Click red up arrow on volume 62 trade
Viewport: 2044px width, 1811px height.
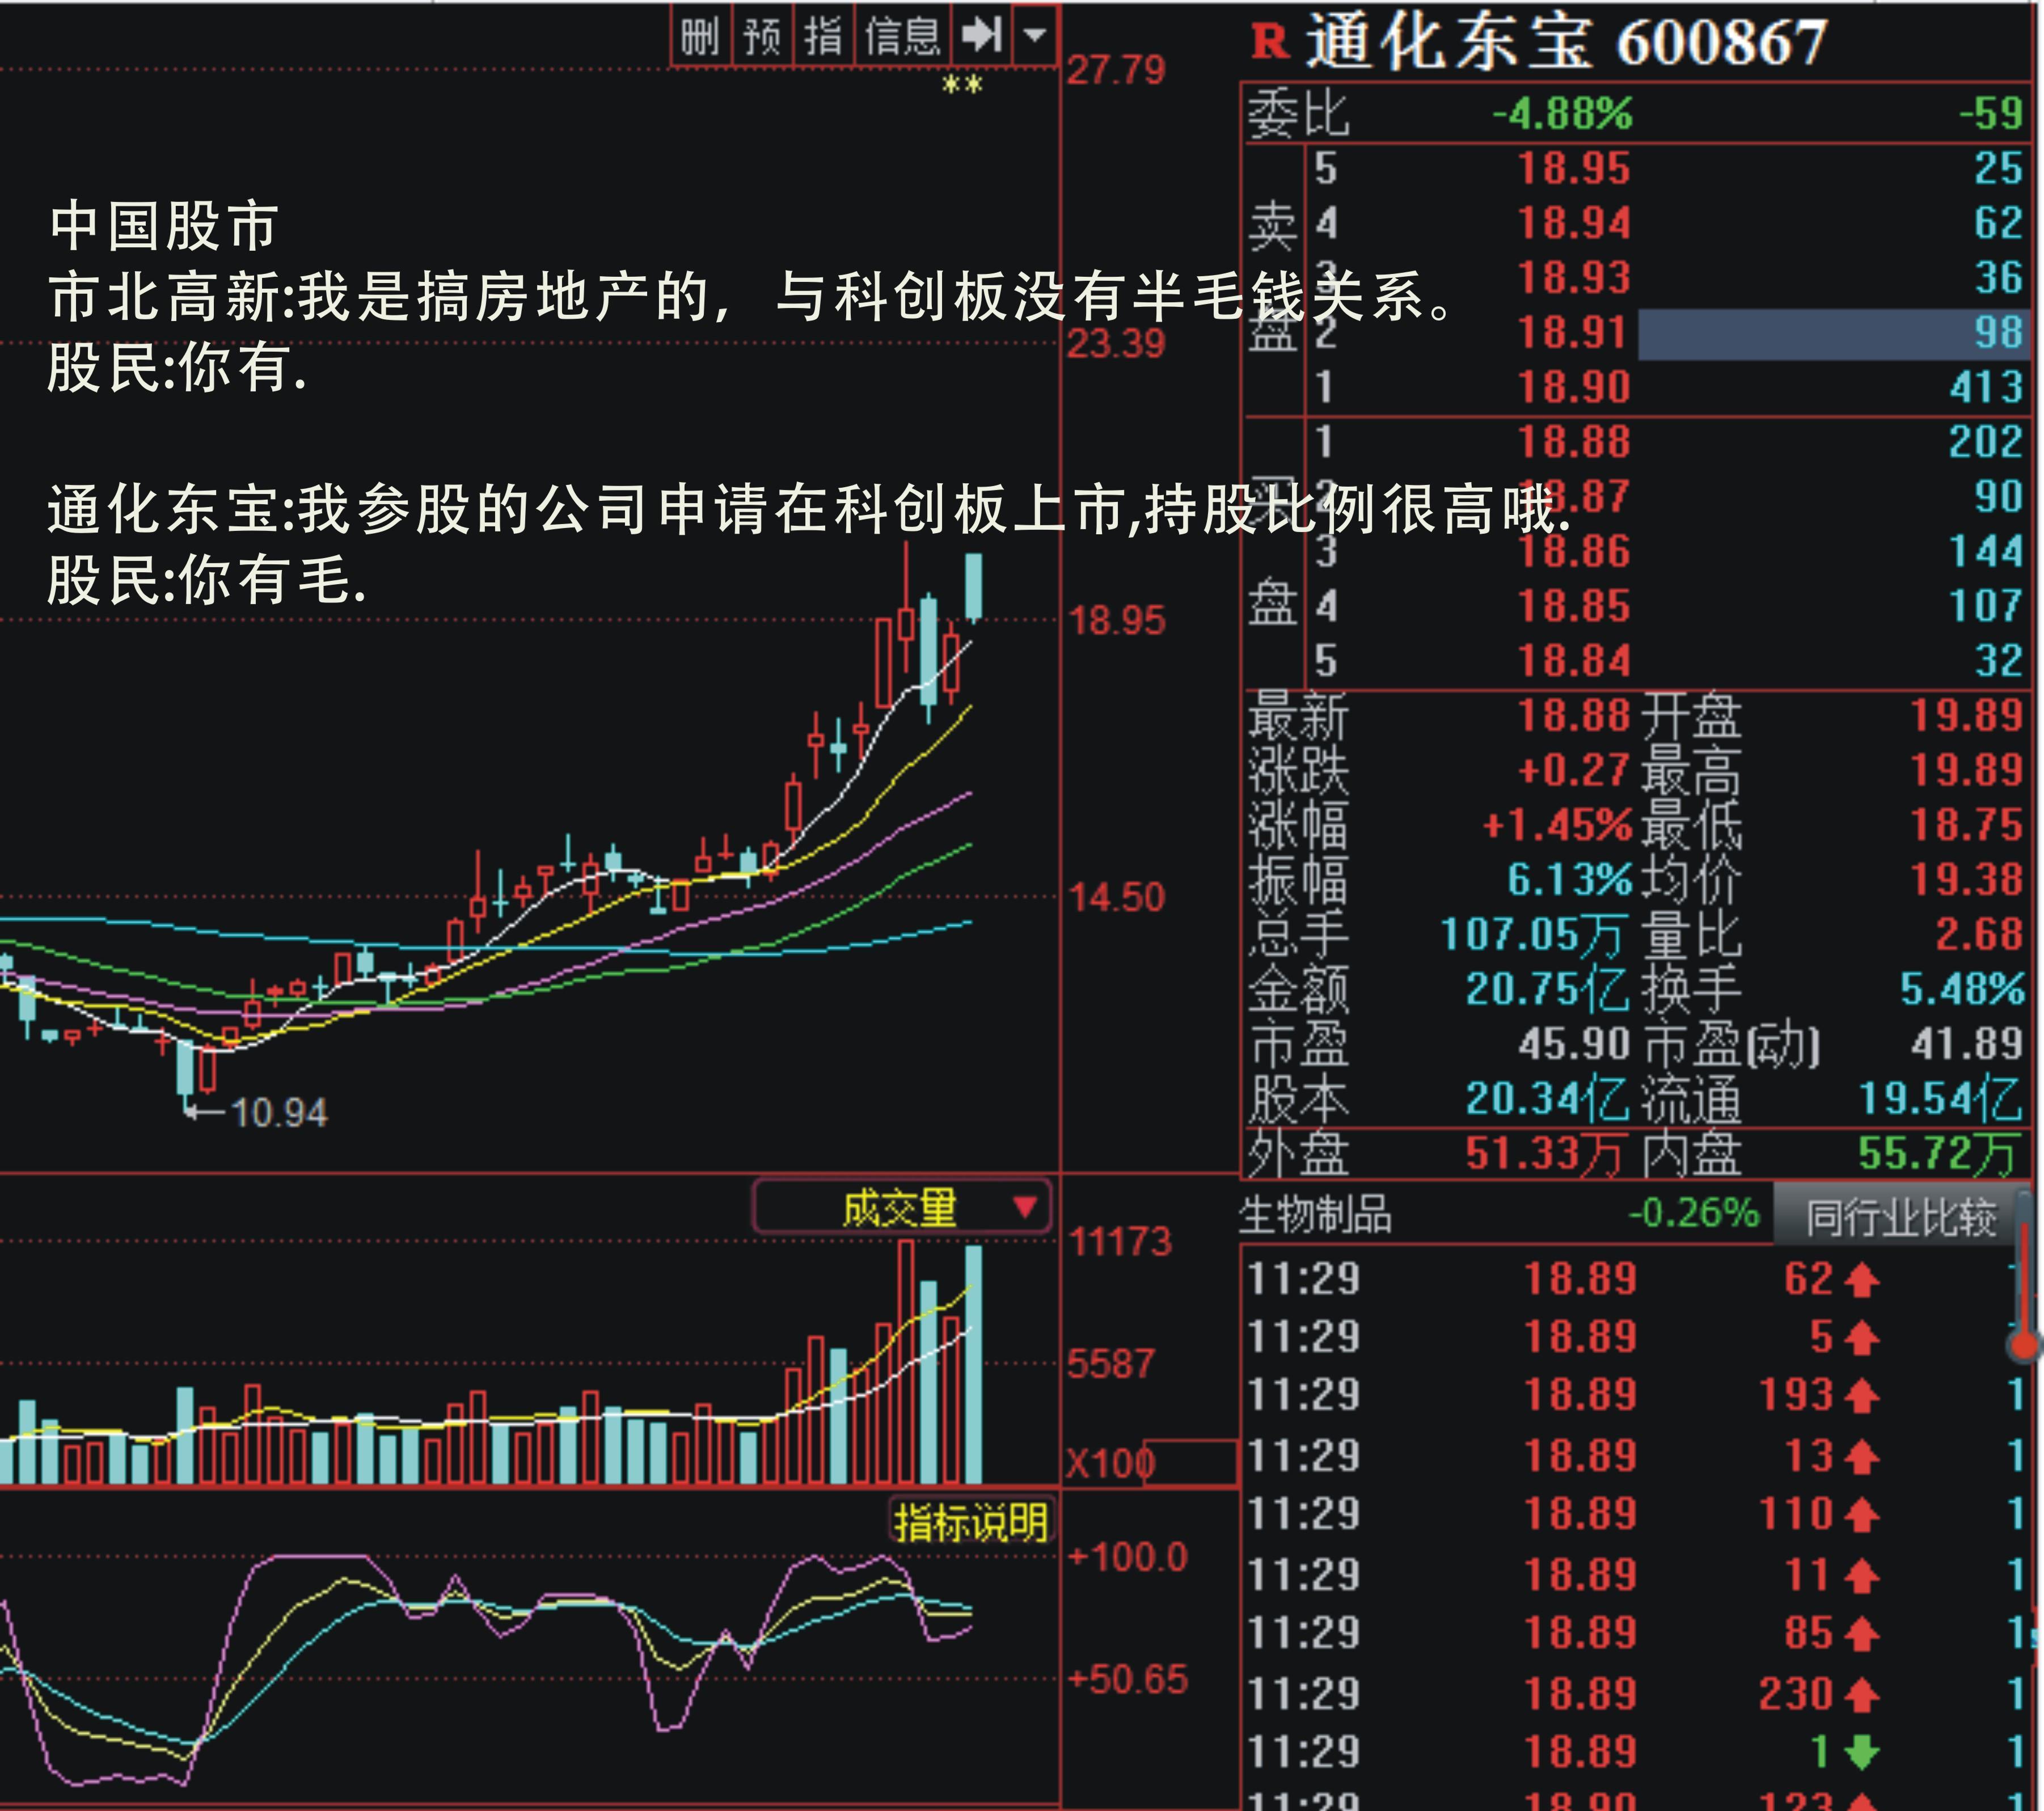point(1861,1280)
